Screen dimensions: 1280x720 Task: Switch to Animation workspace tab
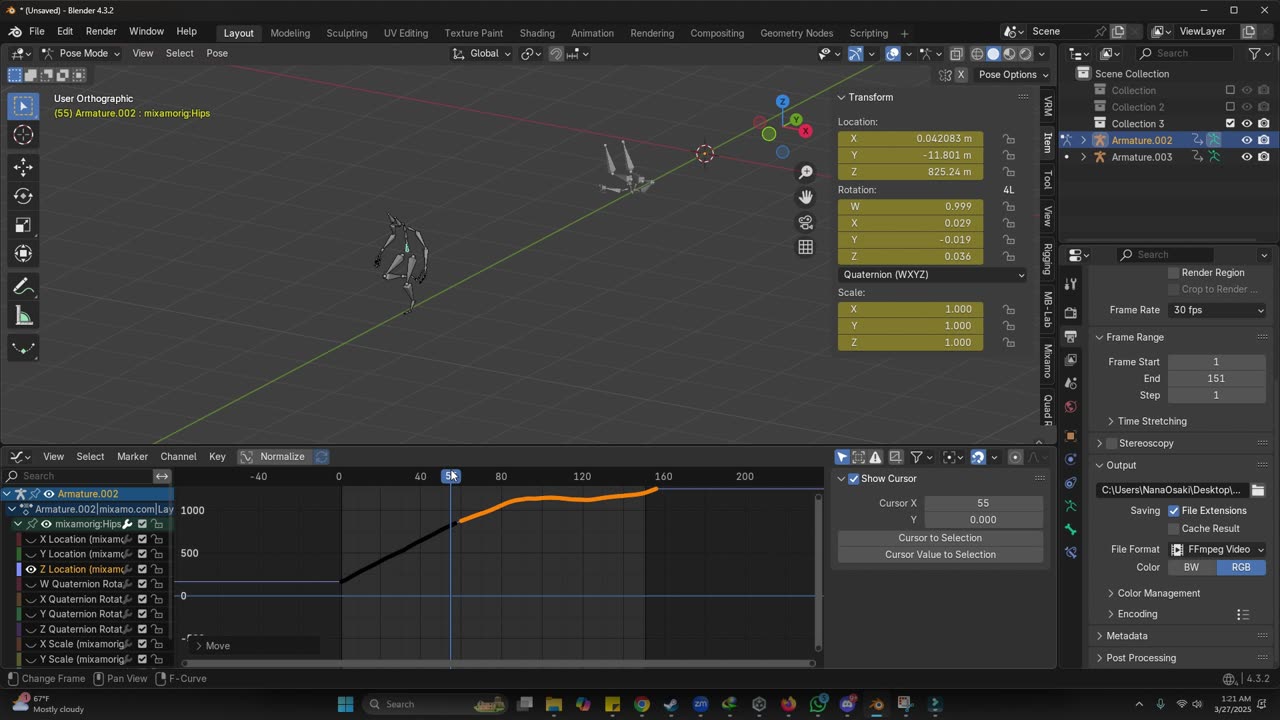(x=592, y=33)
